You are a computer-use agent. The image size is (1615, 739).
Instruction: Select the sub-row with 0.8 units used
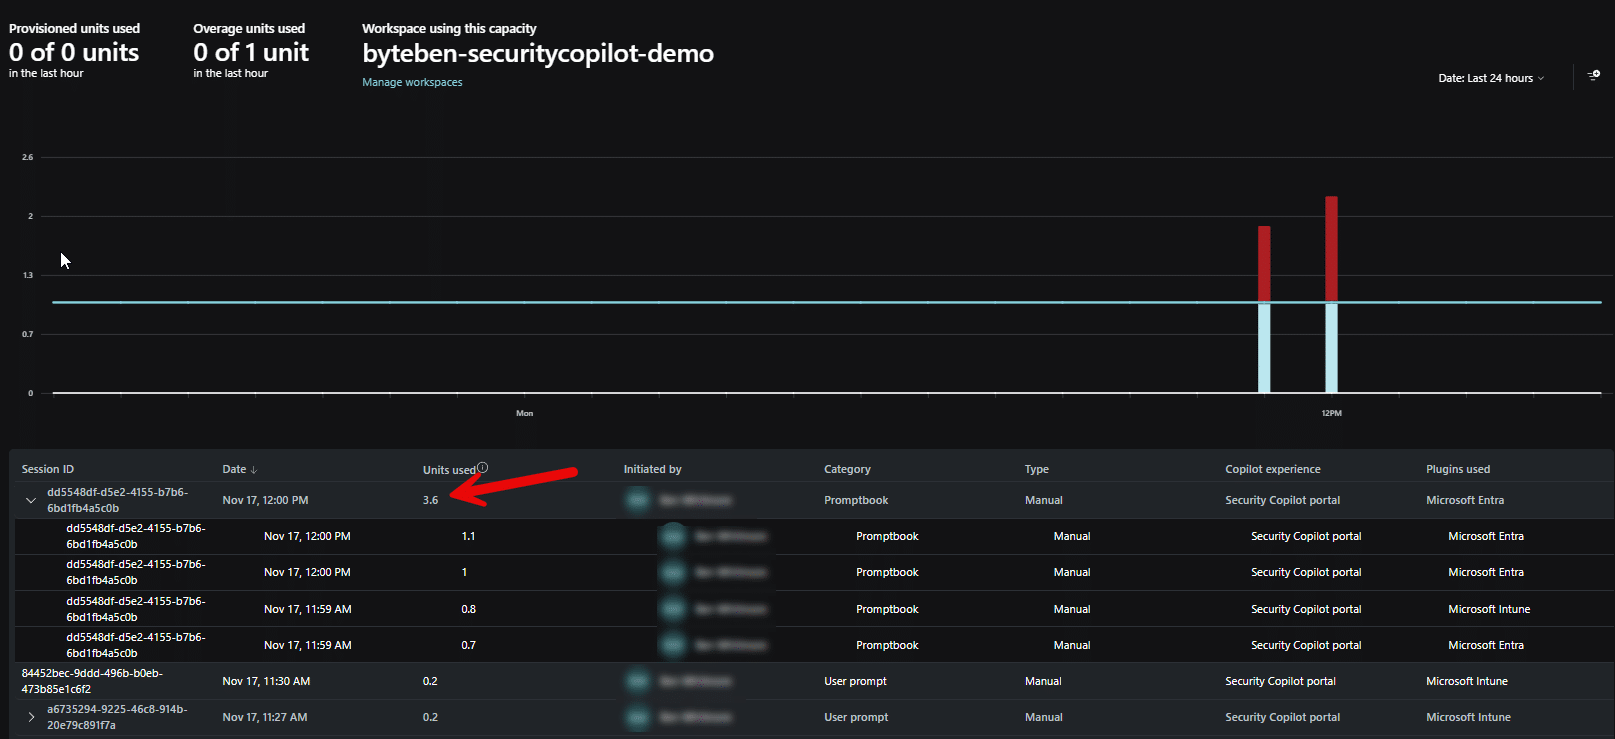[x=468, y=609]
